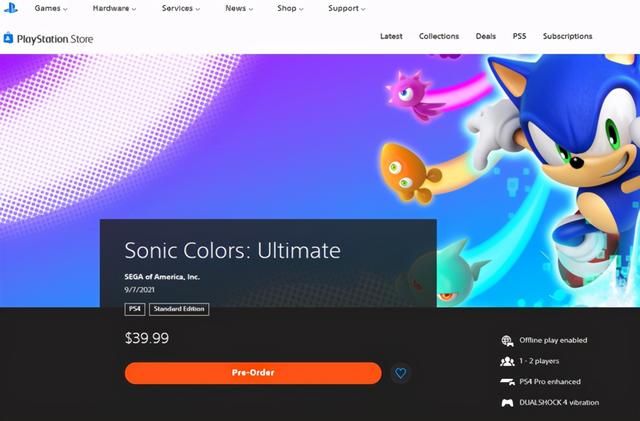640x421 pixels.
Task: Expand the Hardware dropdown menu
Action: coord(114,8)
